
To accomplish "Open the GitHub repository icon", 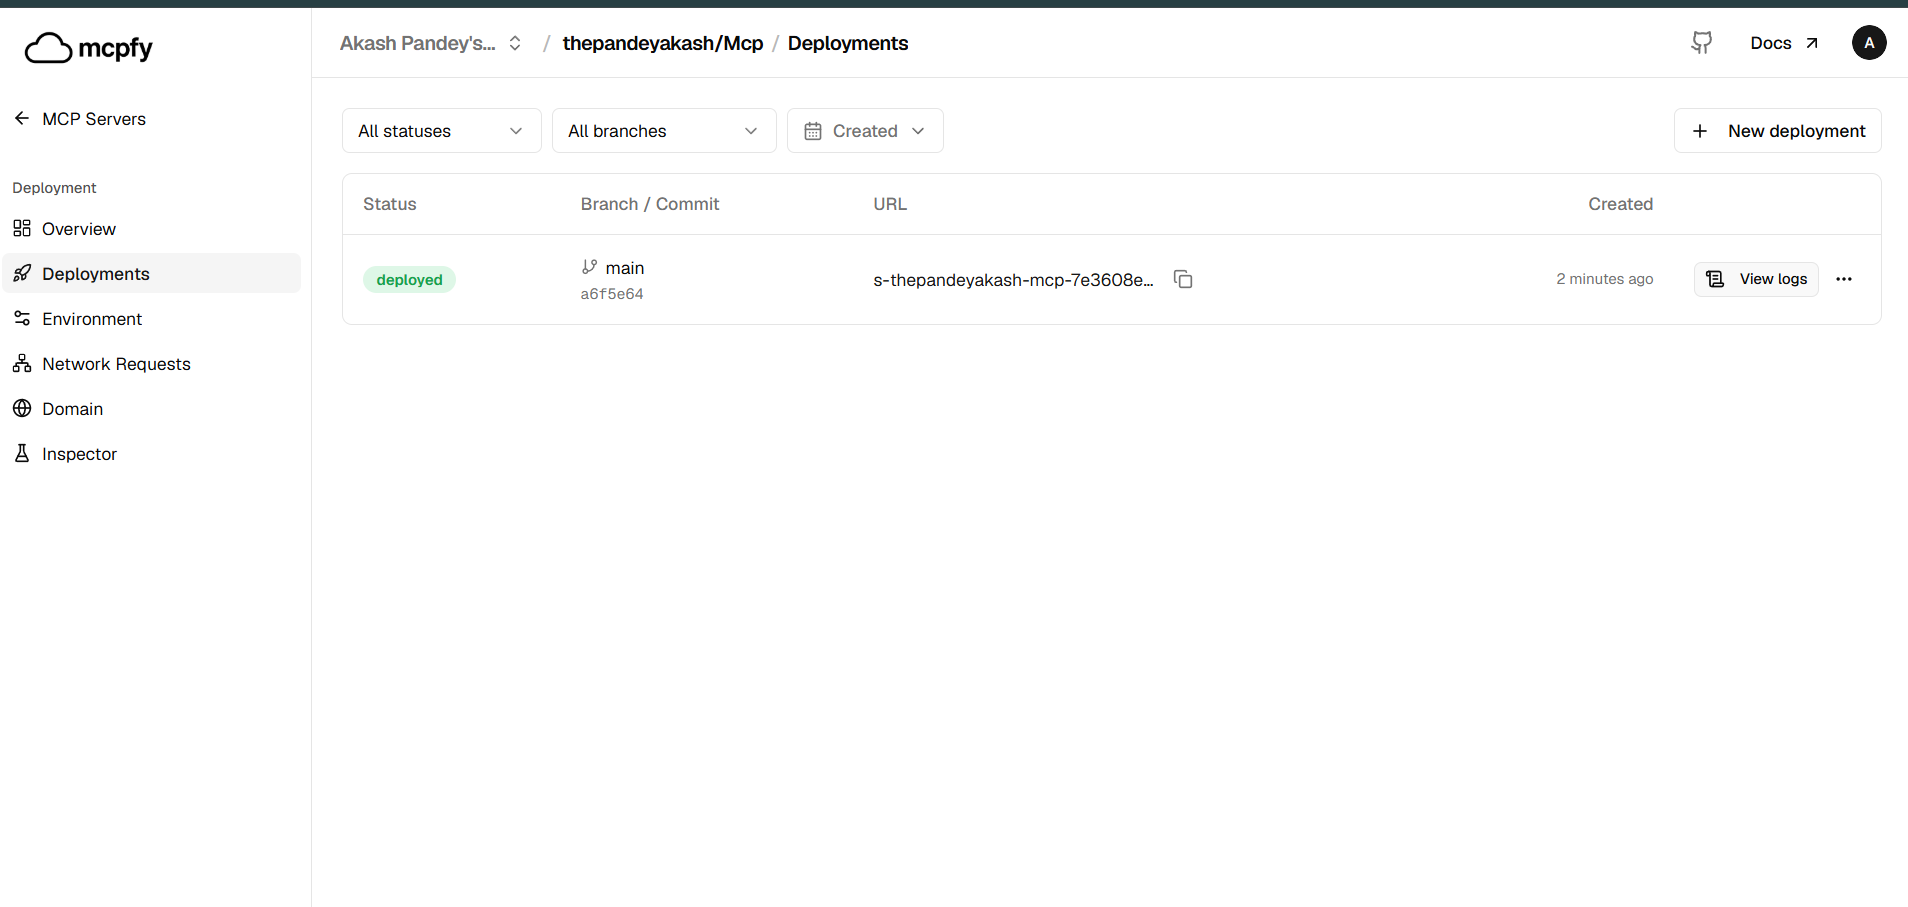I will 1701,43.
